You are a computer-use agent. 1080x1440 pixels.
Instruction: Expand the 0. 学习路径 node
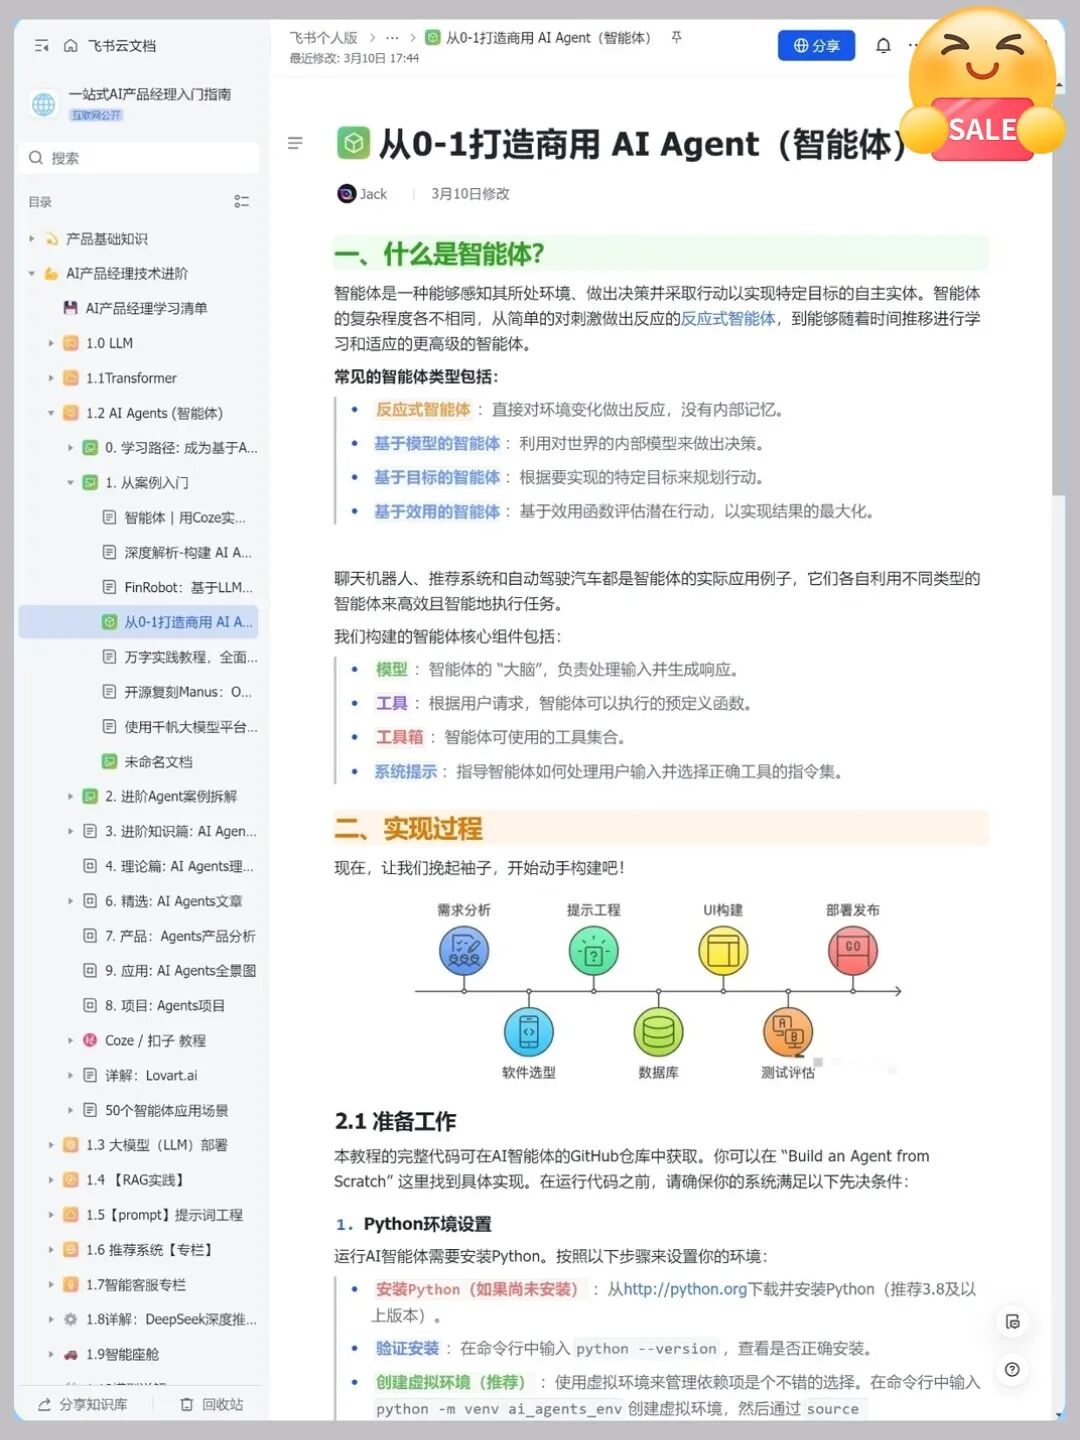(x=71, y=448)
